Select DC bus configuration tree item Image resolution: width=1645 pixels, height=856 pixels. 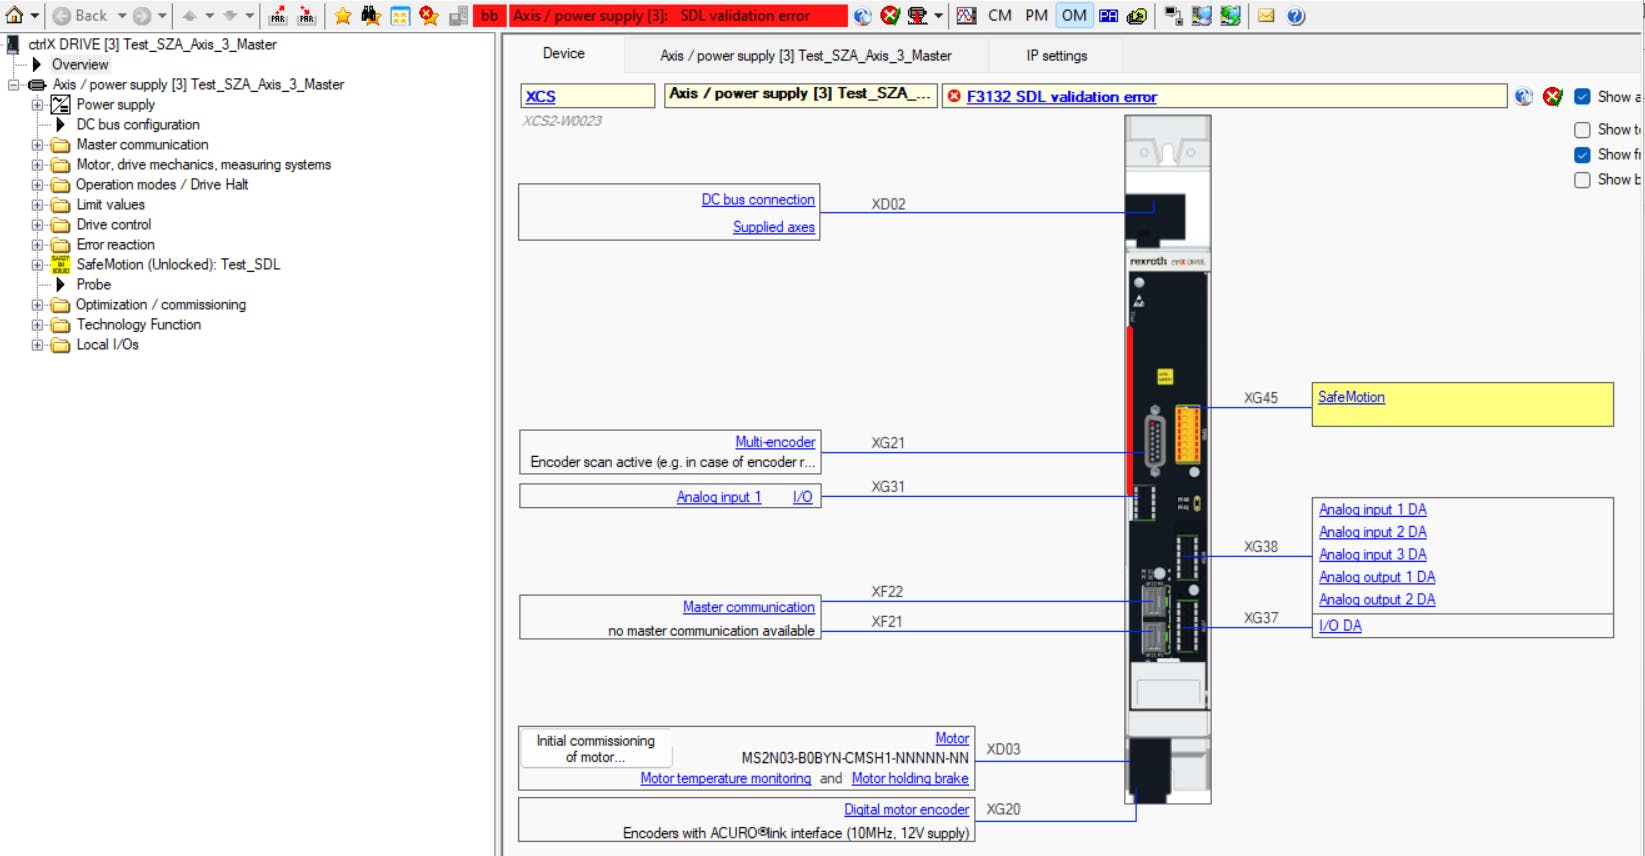[138, 125]
